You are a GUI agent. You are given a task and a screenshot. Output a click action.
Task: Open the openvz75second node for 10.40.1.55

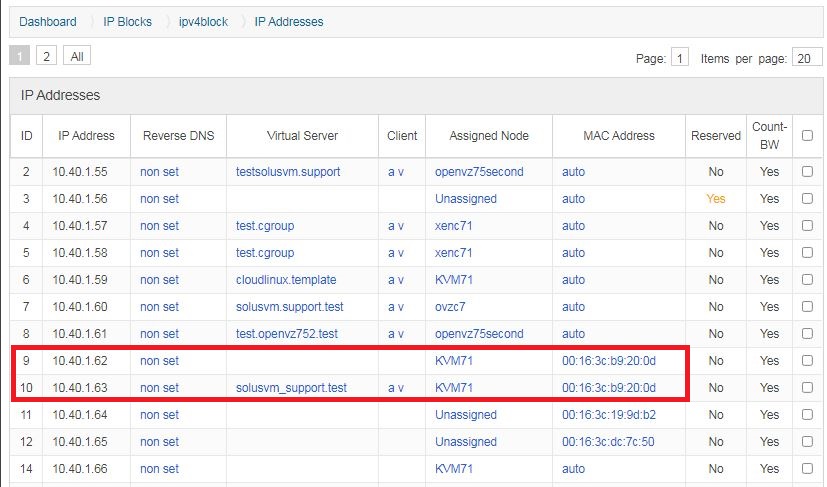(479, 172)
